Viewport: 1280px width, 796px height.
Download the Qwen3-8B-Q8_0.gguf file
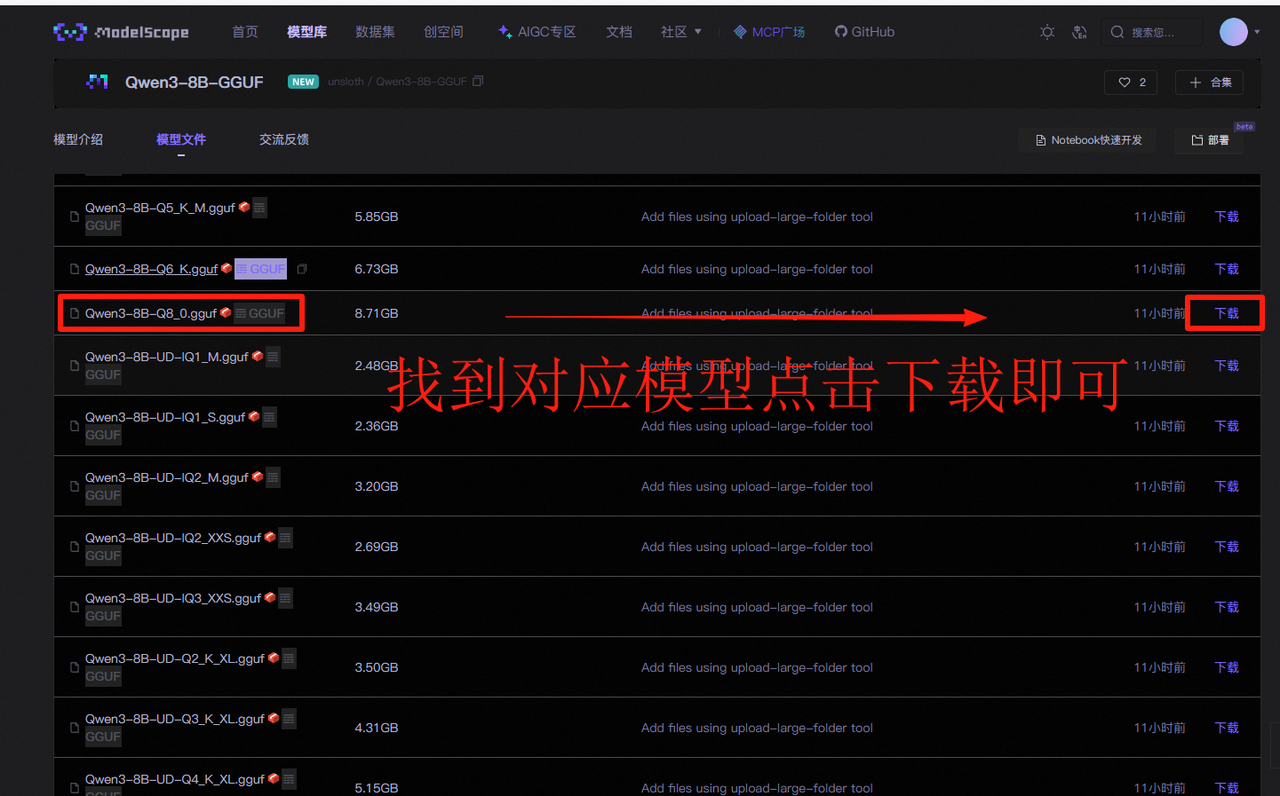[1226, 313]
